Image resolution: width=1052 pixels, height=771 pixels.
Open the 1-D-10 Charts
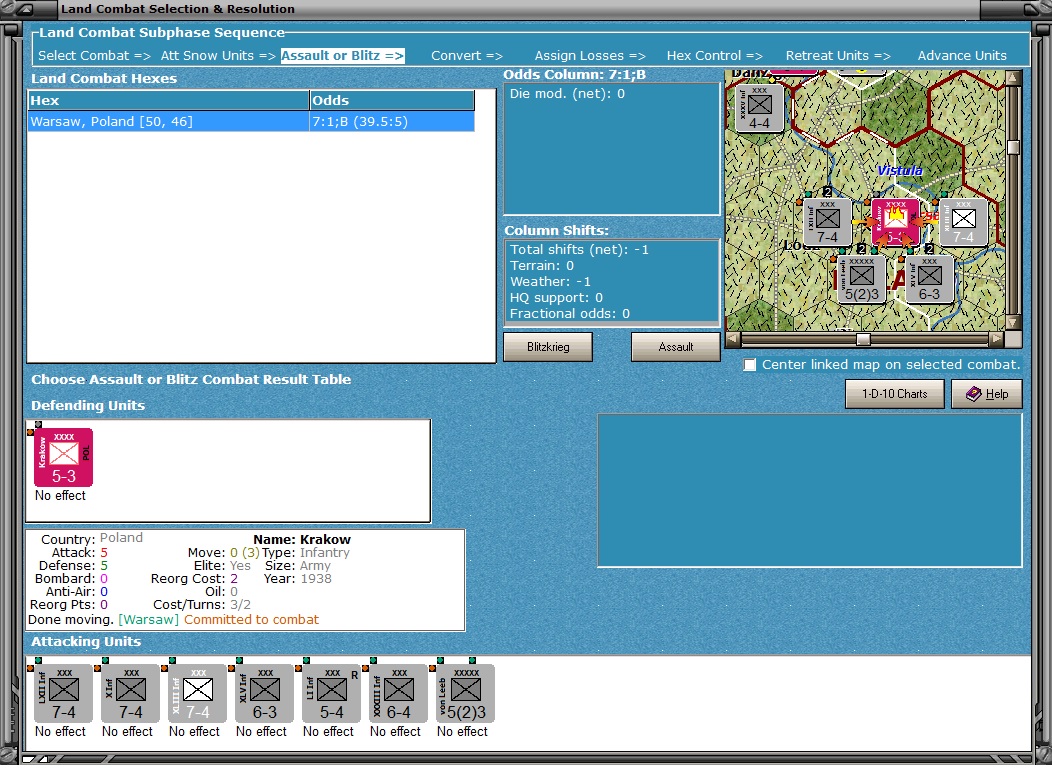coord(894,393)
